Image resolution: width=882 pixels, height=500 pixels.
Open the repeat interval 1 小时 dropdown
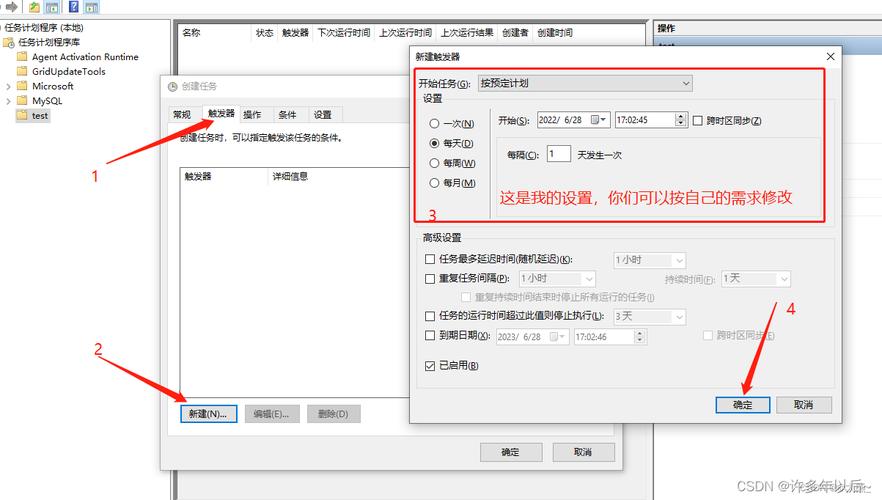(556, 278)
